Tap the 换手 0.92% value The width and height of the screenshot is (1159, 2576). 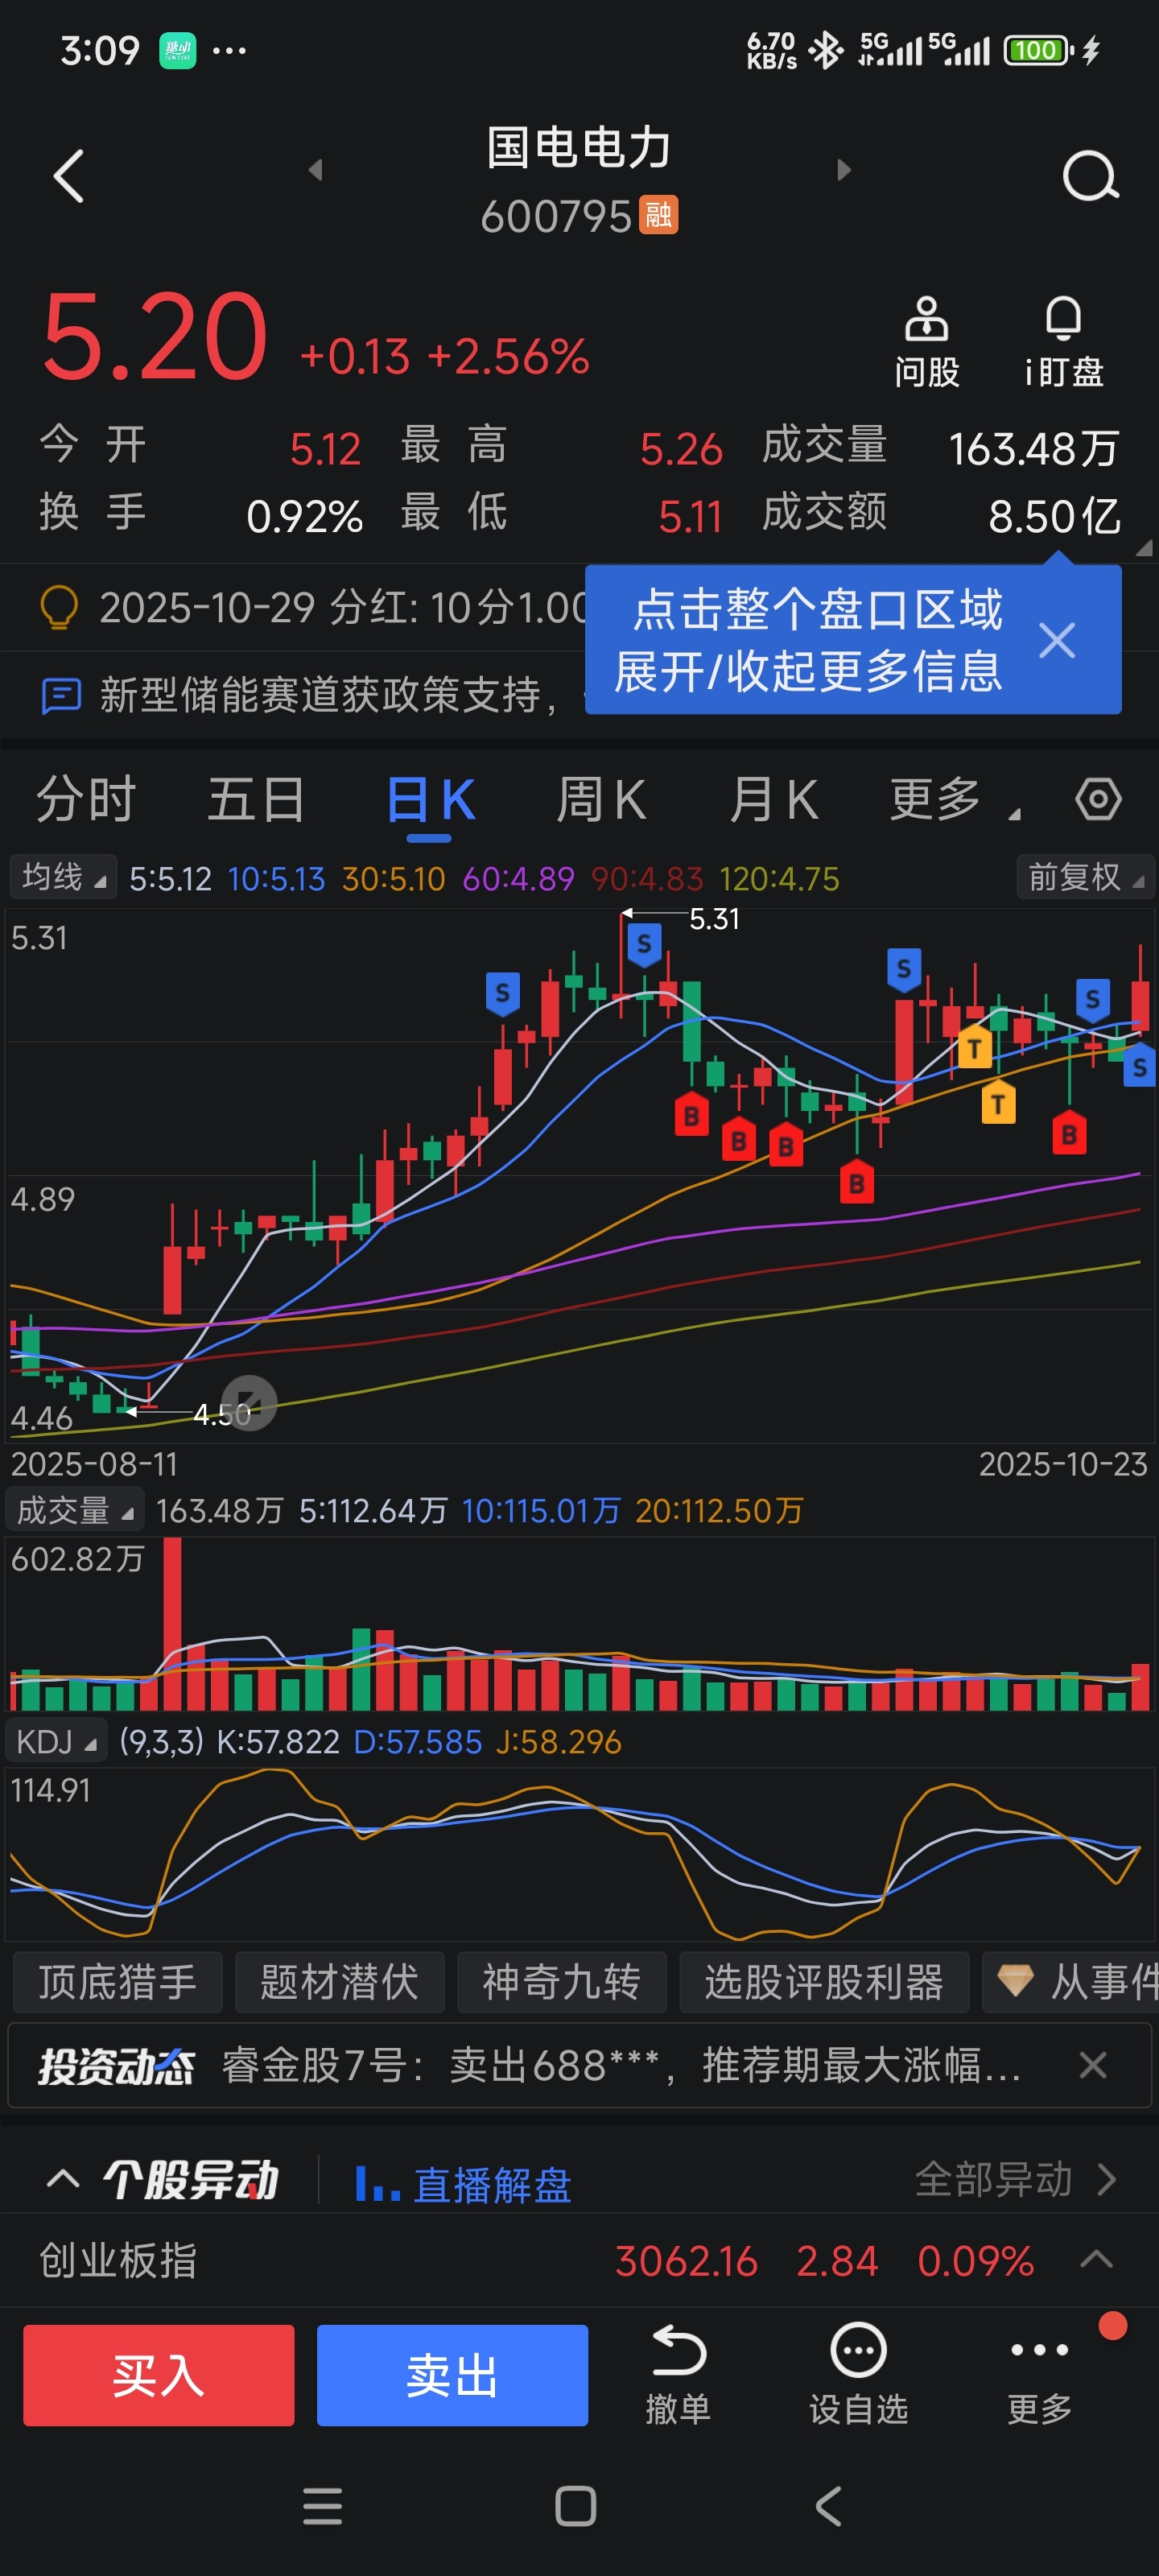click(x=304, y=516)
